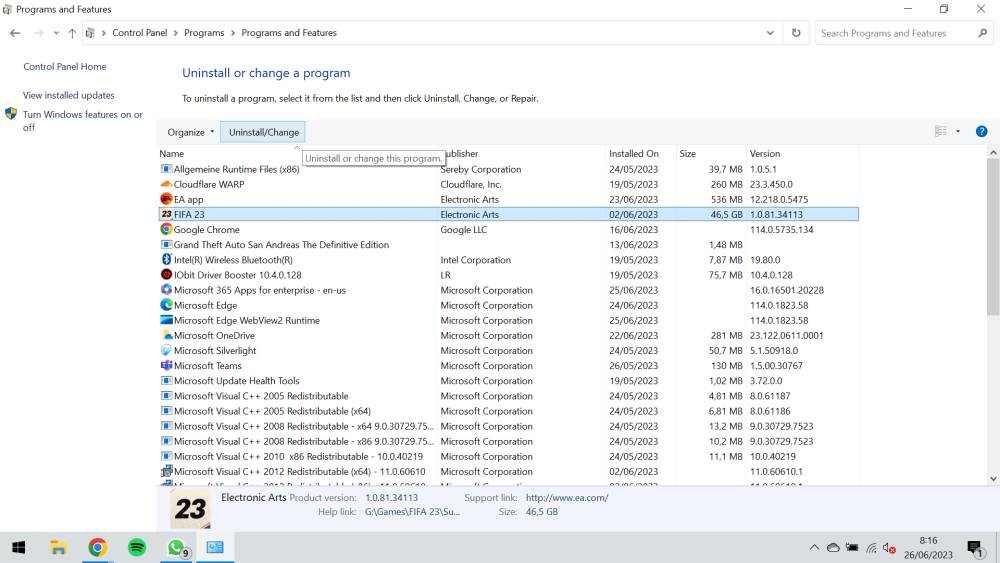Click the Intel Wireless Bluetooth icon

(x=166, y=260)
